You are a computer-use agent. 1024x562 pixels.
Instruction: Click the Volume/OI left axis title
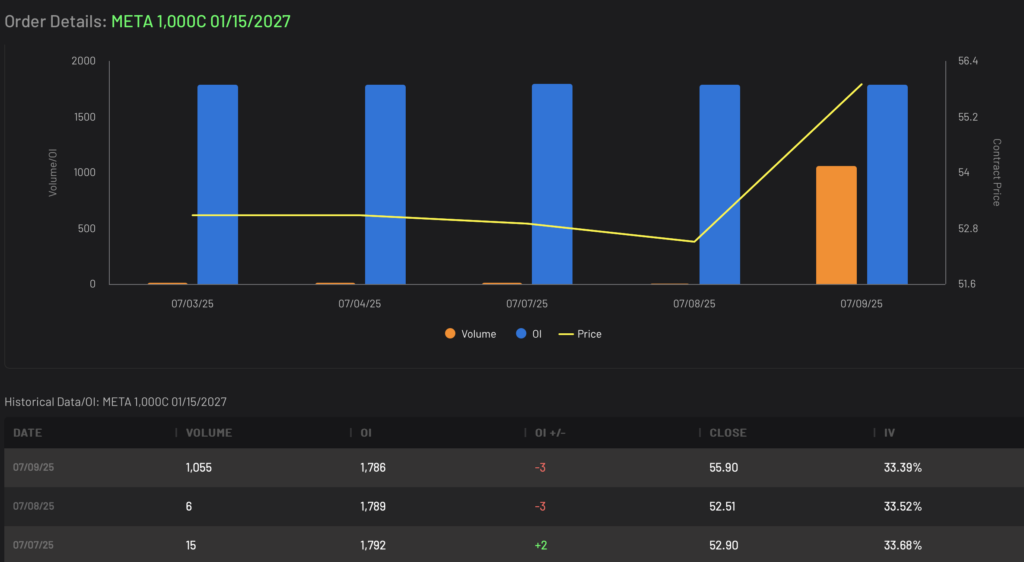pos(53,172)
